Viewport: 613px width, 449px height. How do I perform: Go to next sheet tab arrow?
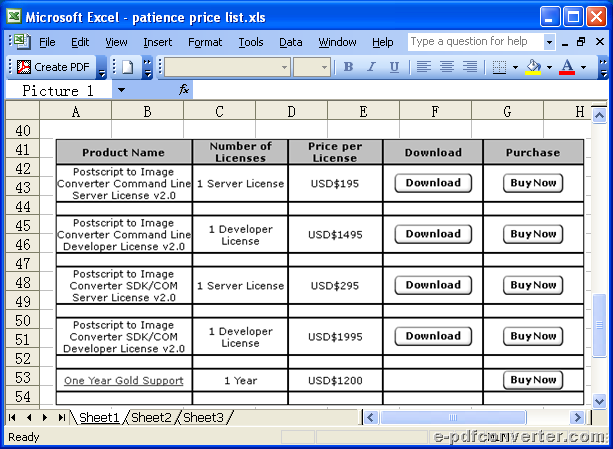[45, 418]
